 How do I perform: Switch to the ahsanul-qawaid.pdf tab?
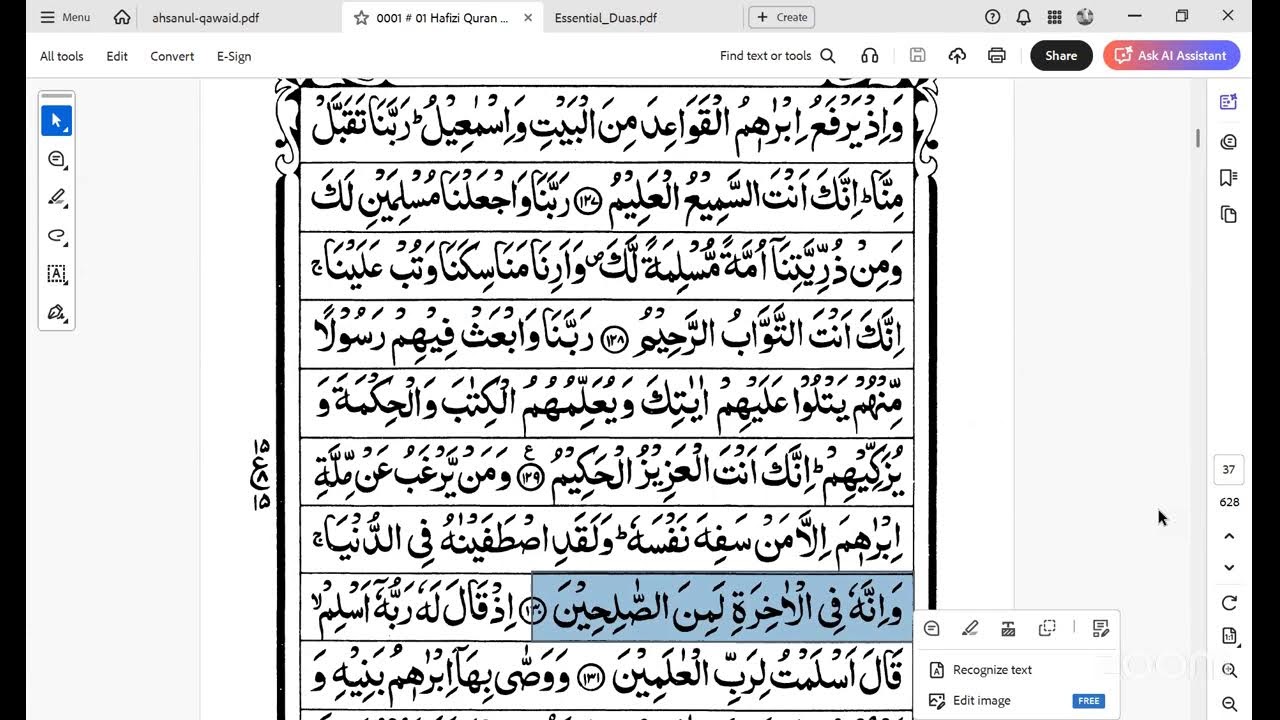point(205,17)
